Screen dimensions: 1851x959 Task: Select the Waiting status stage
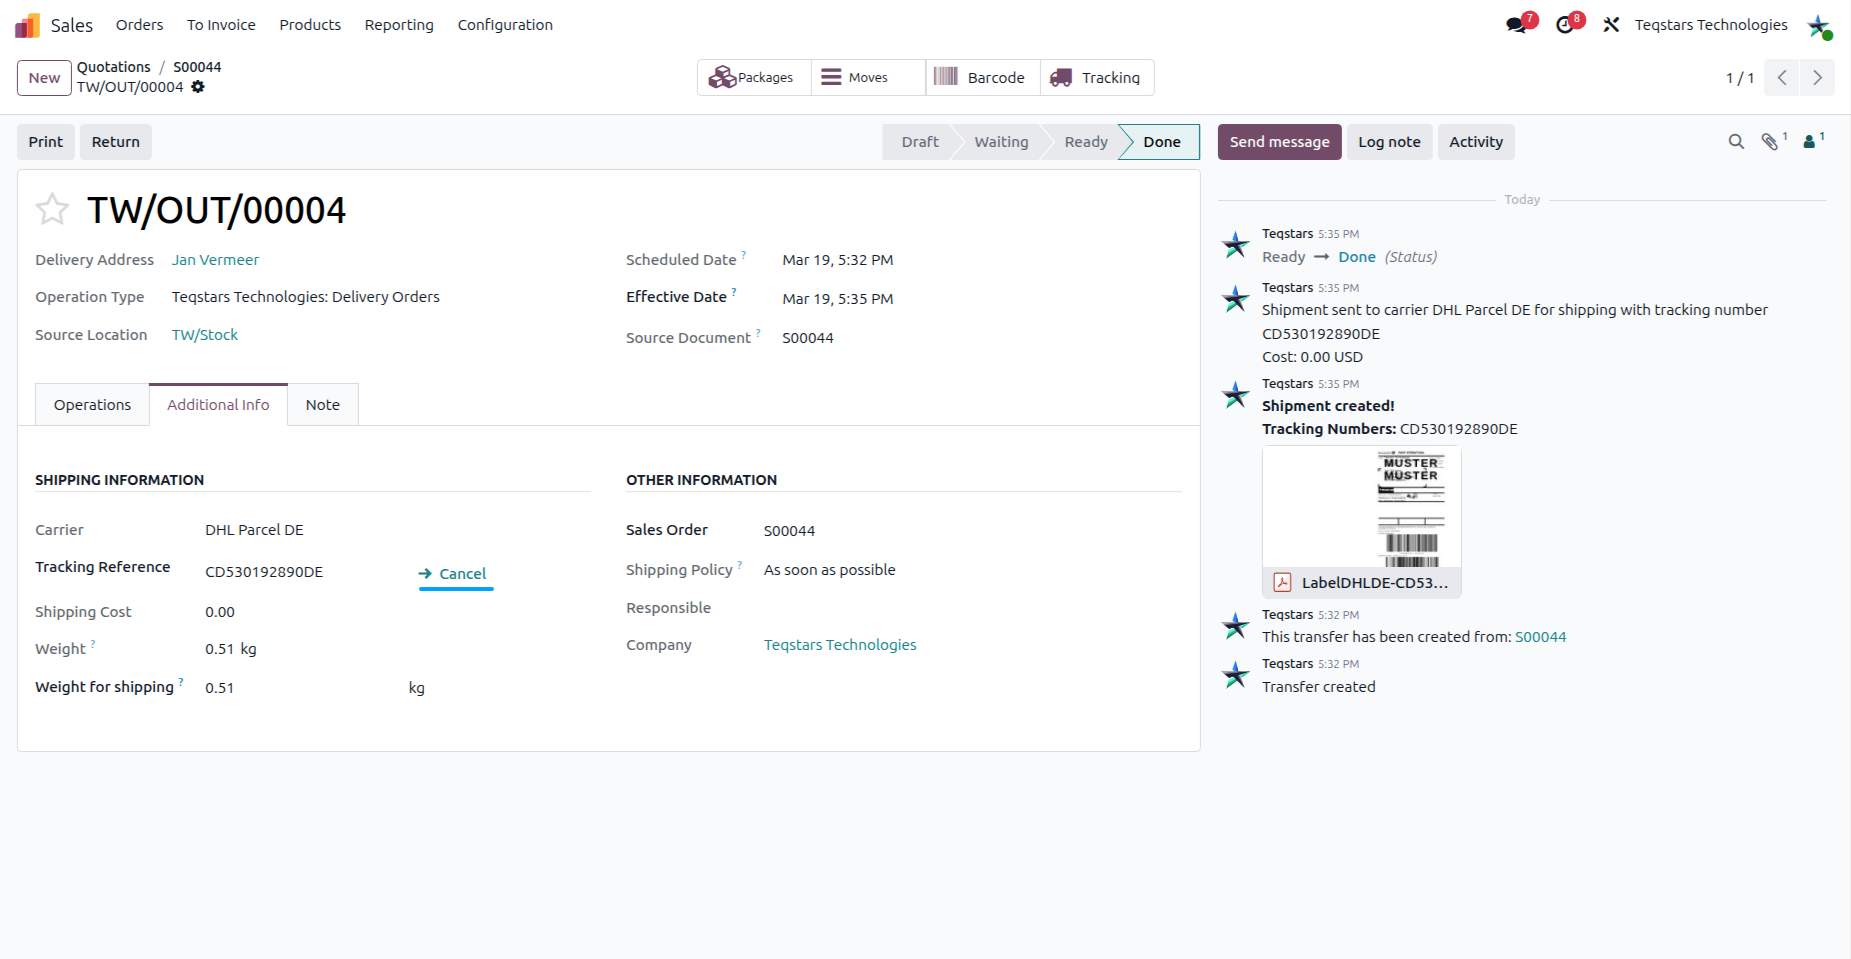point(1001,142)
